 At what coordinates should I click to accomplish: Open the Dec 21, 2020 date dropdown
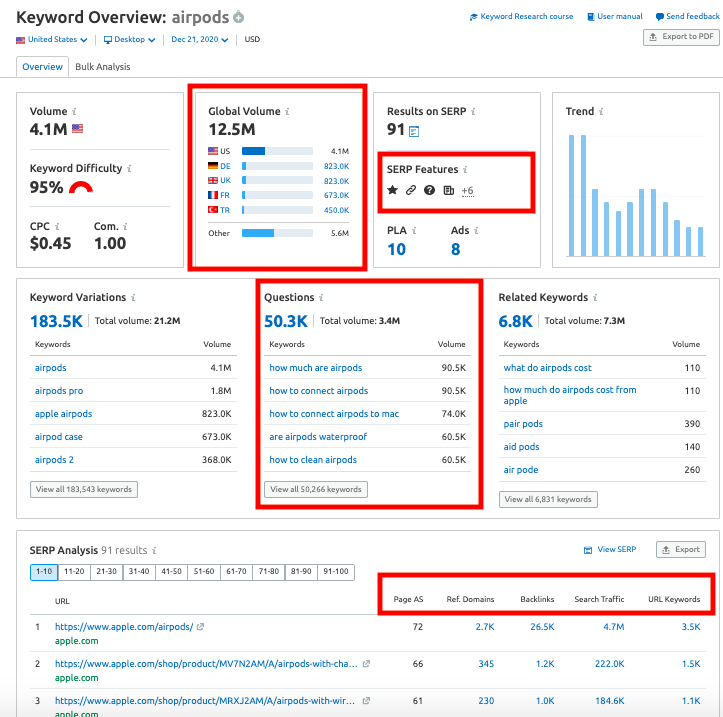200,40
